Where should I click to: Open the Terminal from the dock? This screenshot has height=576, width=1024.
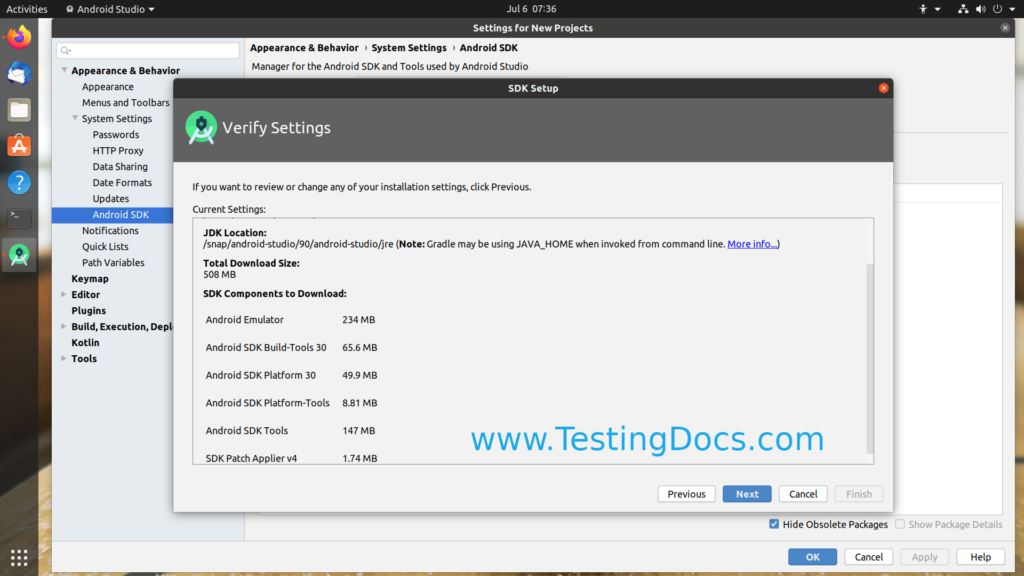click(18, 217)
